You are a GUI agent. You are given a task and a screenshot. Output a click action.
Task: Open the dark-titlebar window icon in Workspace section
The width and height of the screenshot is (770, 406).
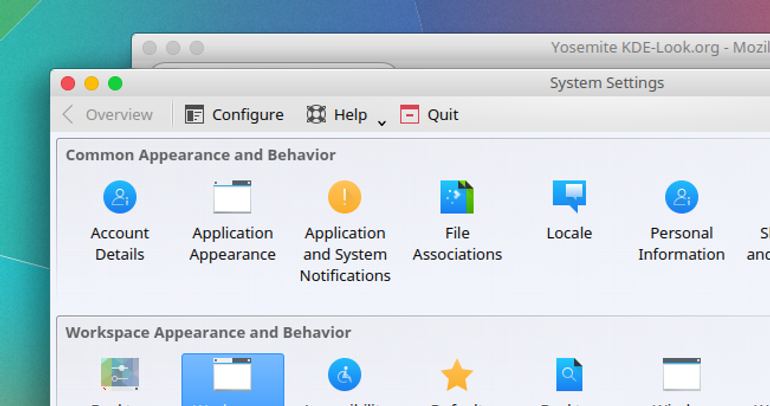(682, 374)
